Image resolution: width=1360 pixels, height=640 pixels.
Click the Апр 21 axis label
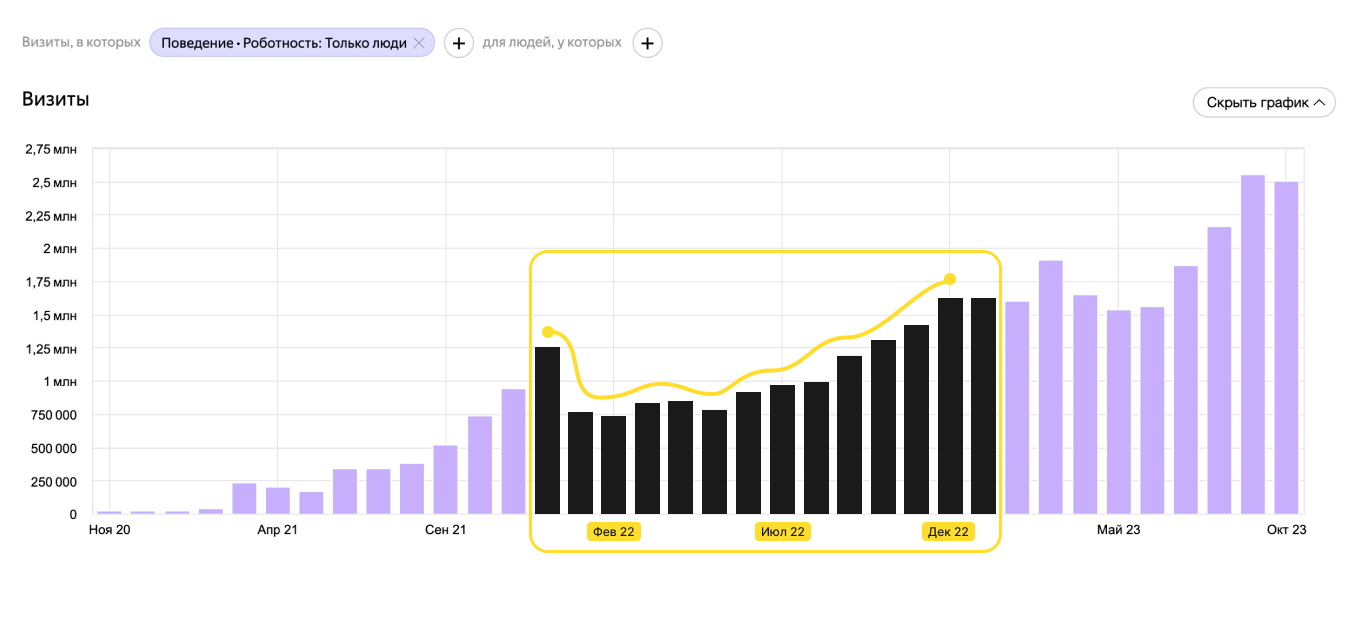(x=277, y=530)
